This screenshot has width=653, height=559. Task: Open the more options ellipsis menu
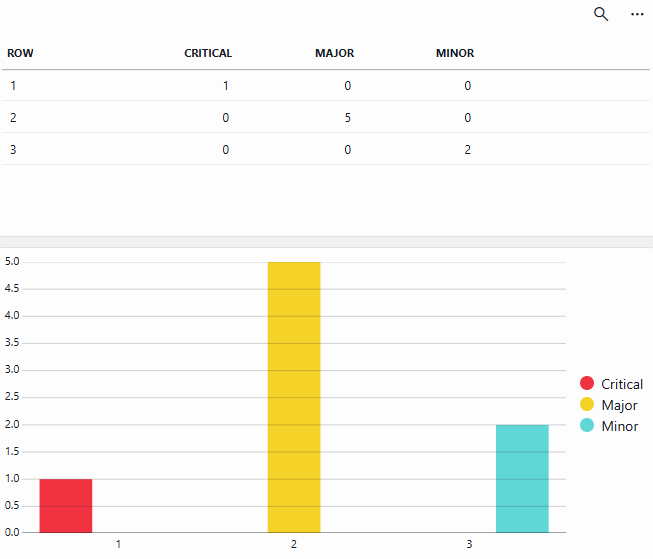coord(637,14)
